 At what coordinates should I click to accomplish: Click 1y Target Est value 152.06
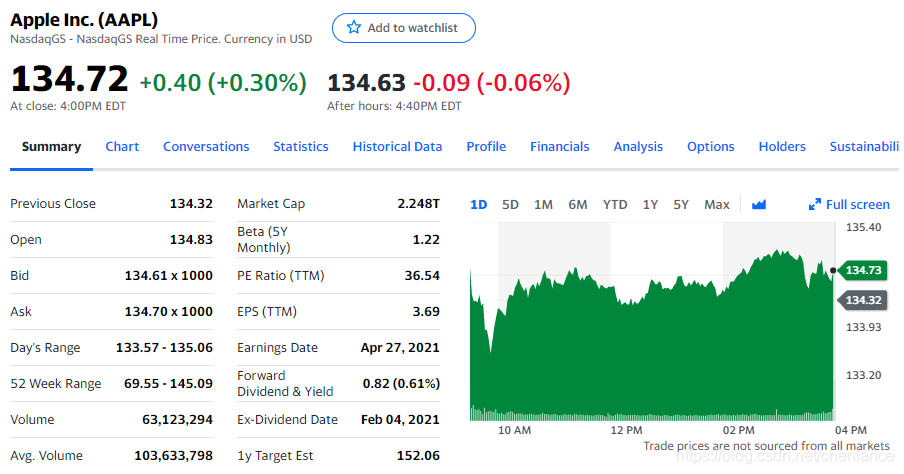[418, 456]
